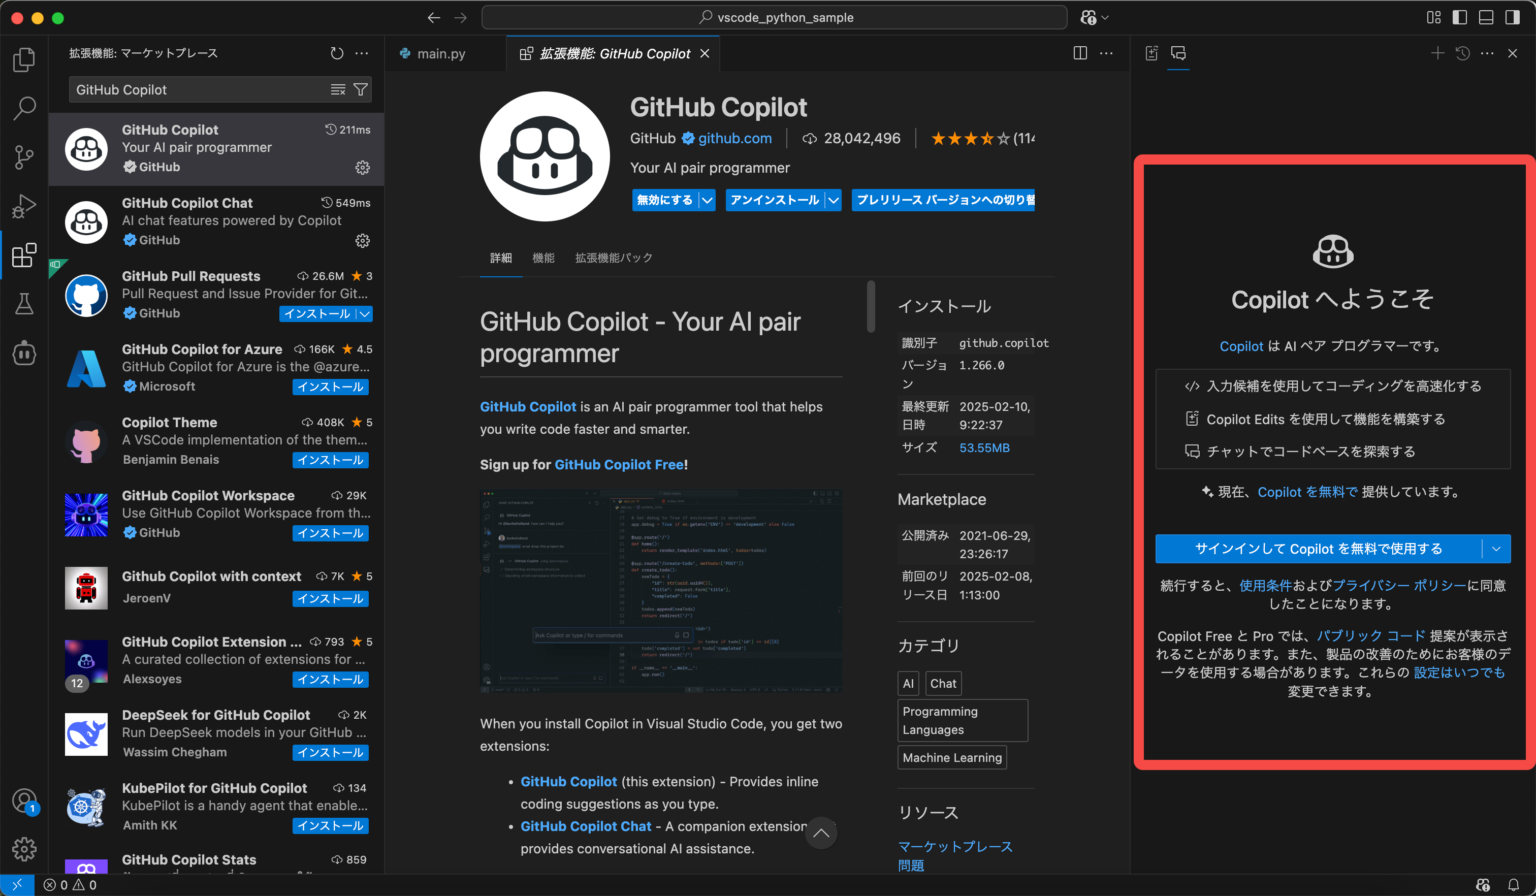Open the dropdown next to the Copilot sign-in button
Viewport: 1536px width, 896px height.
tap(1497, 548)
